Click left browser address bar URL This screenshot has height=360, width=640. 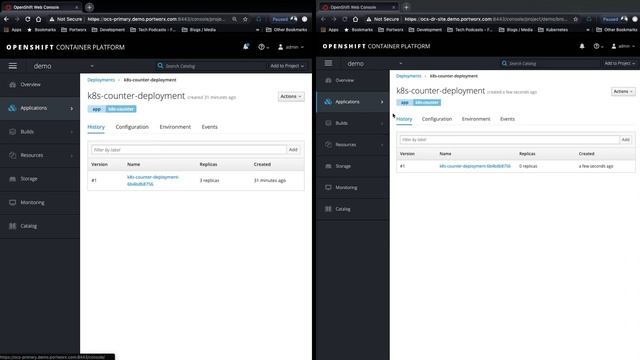tap(157, 19)
